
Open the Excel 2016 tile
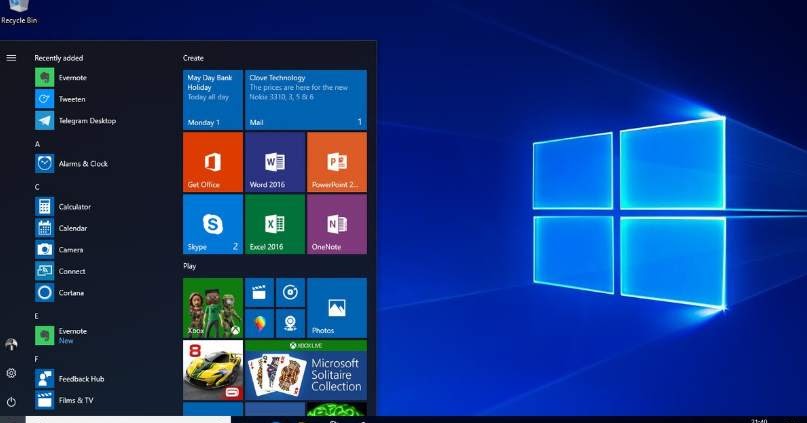tap(275, 224)
